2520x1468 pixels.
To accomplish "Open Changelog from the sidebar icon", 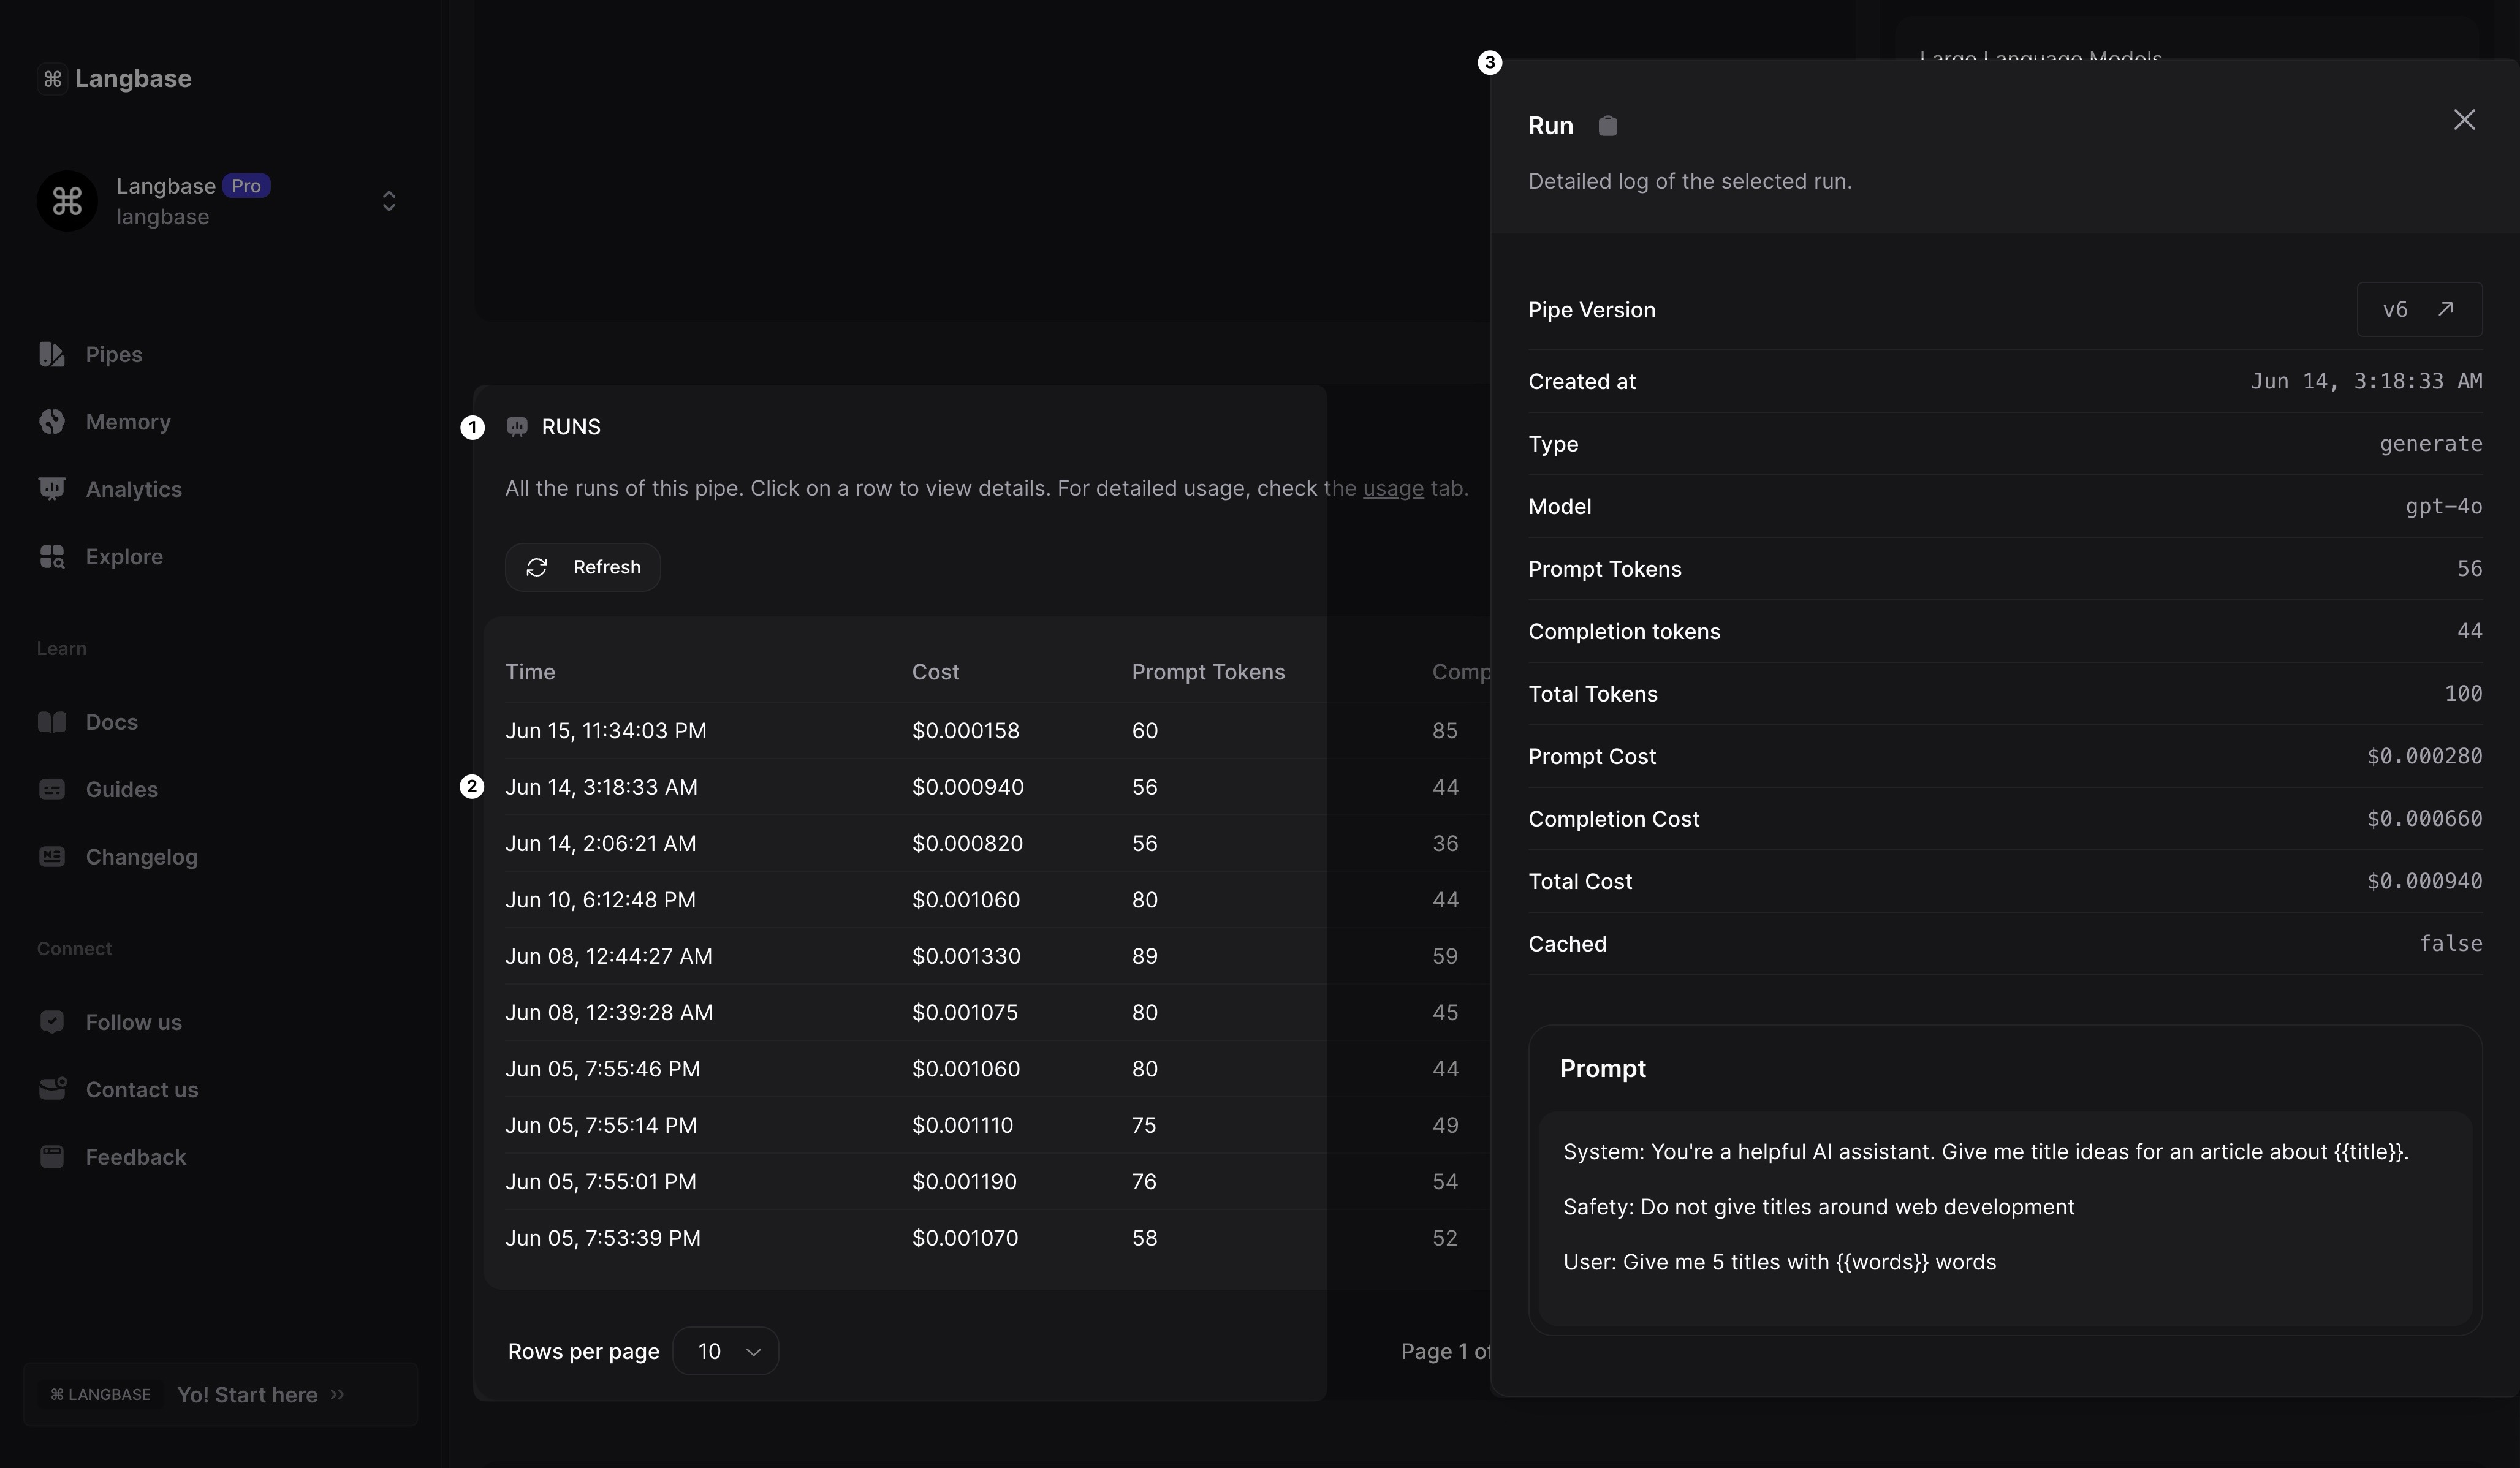I will coord(52,856).
